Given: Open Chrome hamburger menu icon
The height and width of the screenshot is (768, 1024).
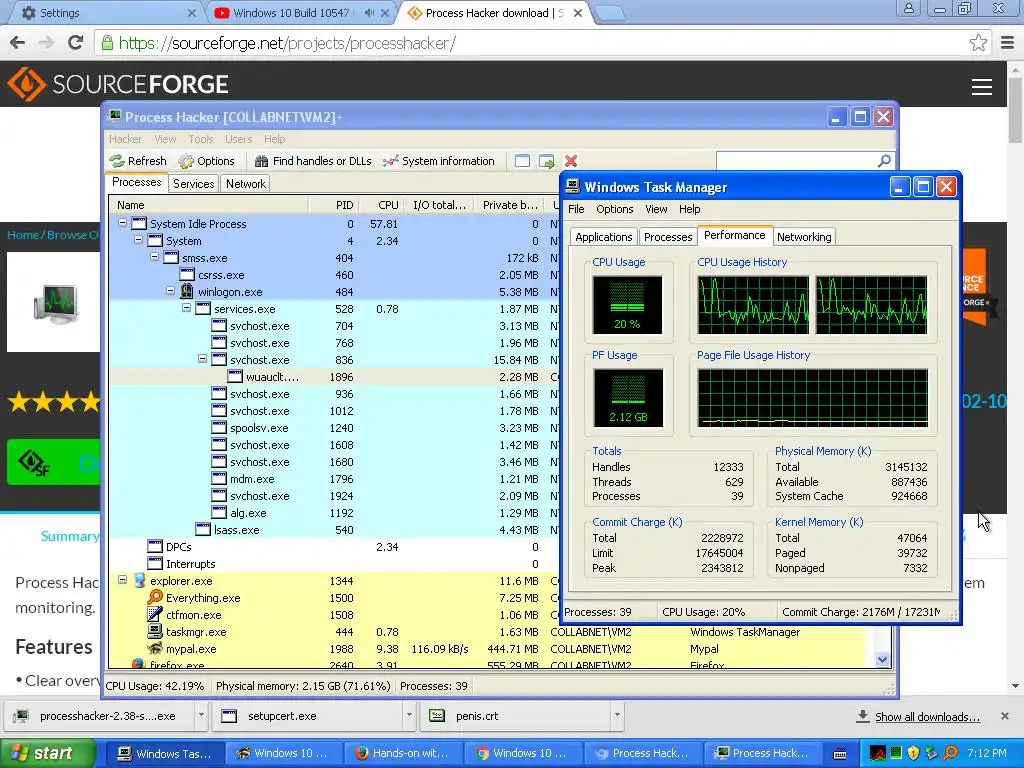Looking at the screenshot, I should pyautogui.click(x=1008, y=43).
